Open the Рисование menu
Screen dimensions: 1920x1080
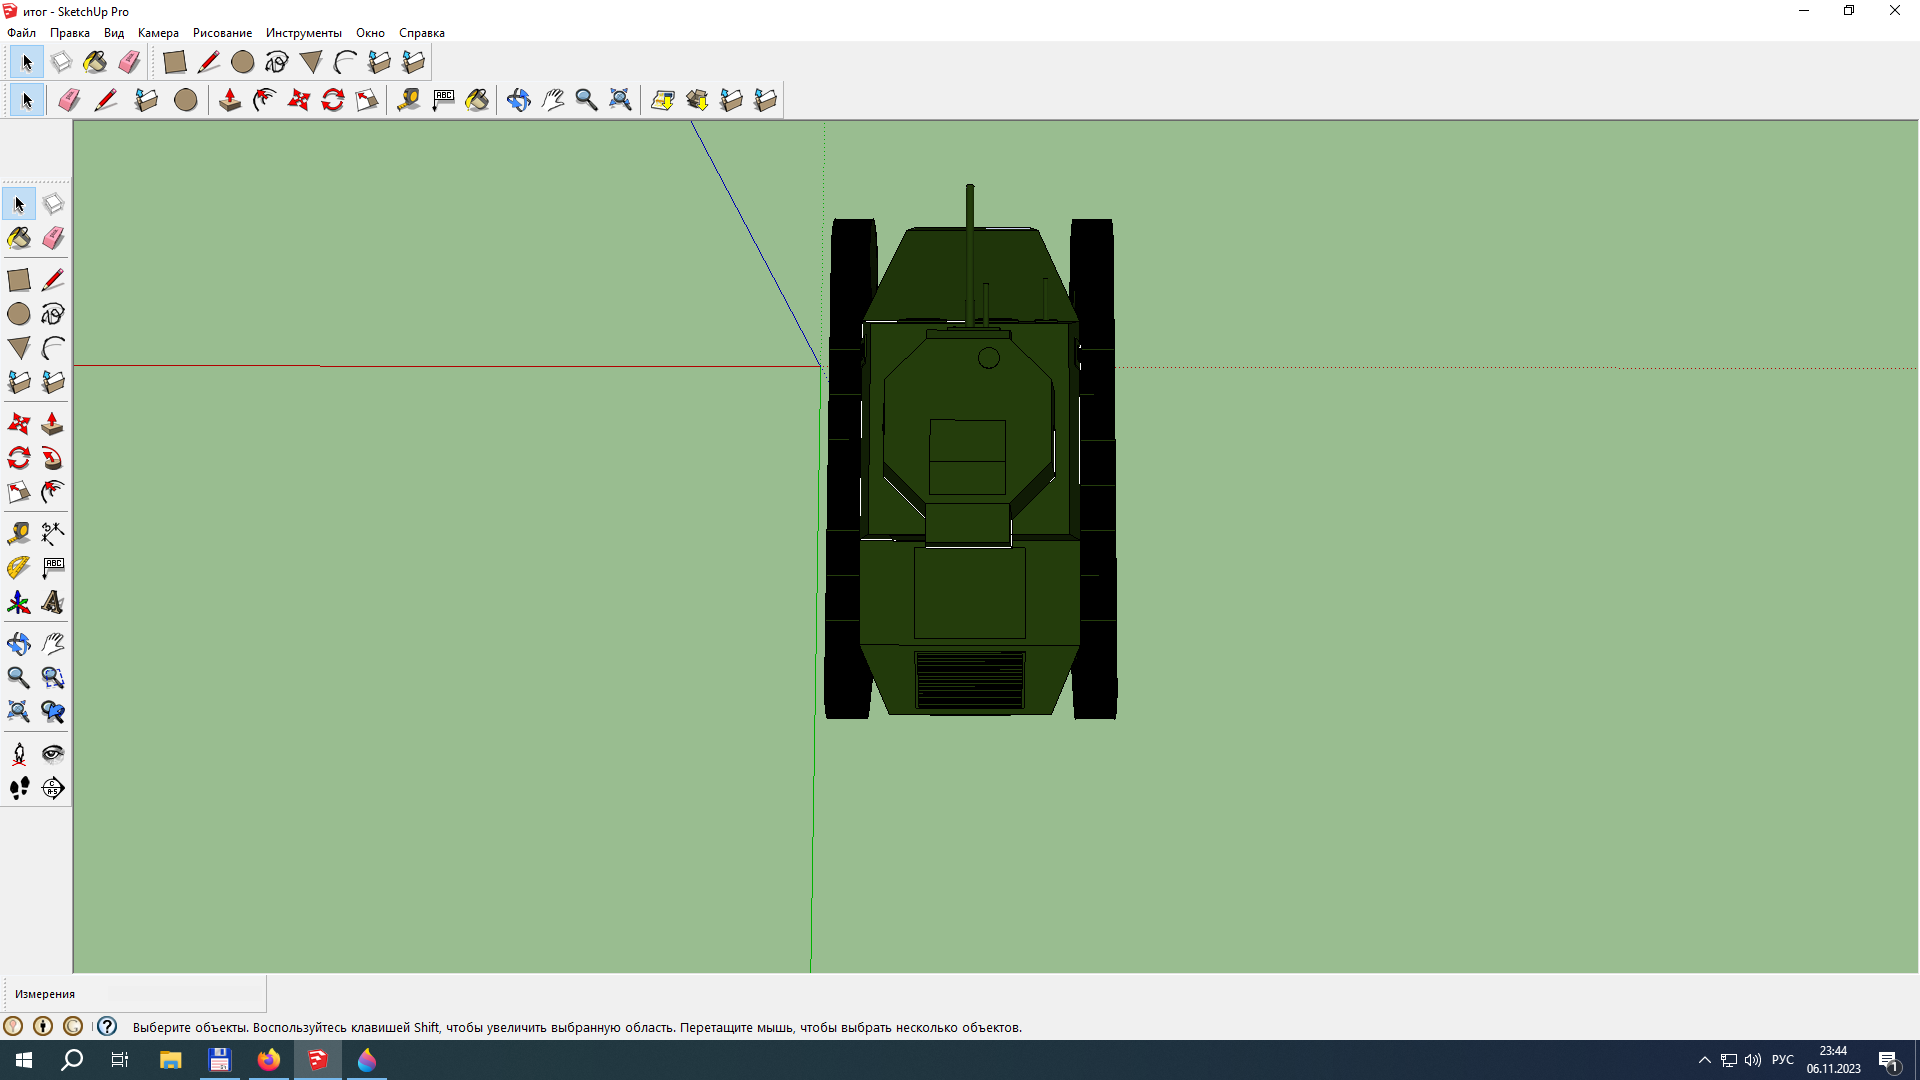point(222,33)
